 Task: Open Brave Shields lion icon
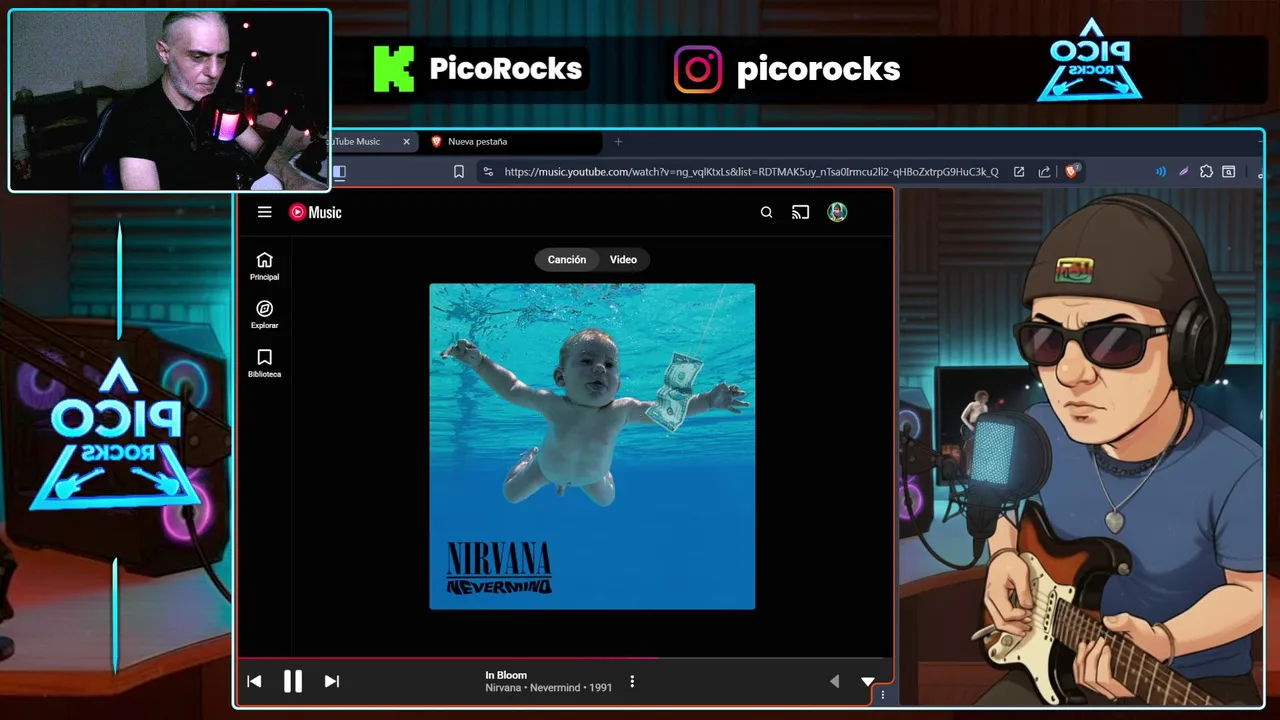[1071, 172]
